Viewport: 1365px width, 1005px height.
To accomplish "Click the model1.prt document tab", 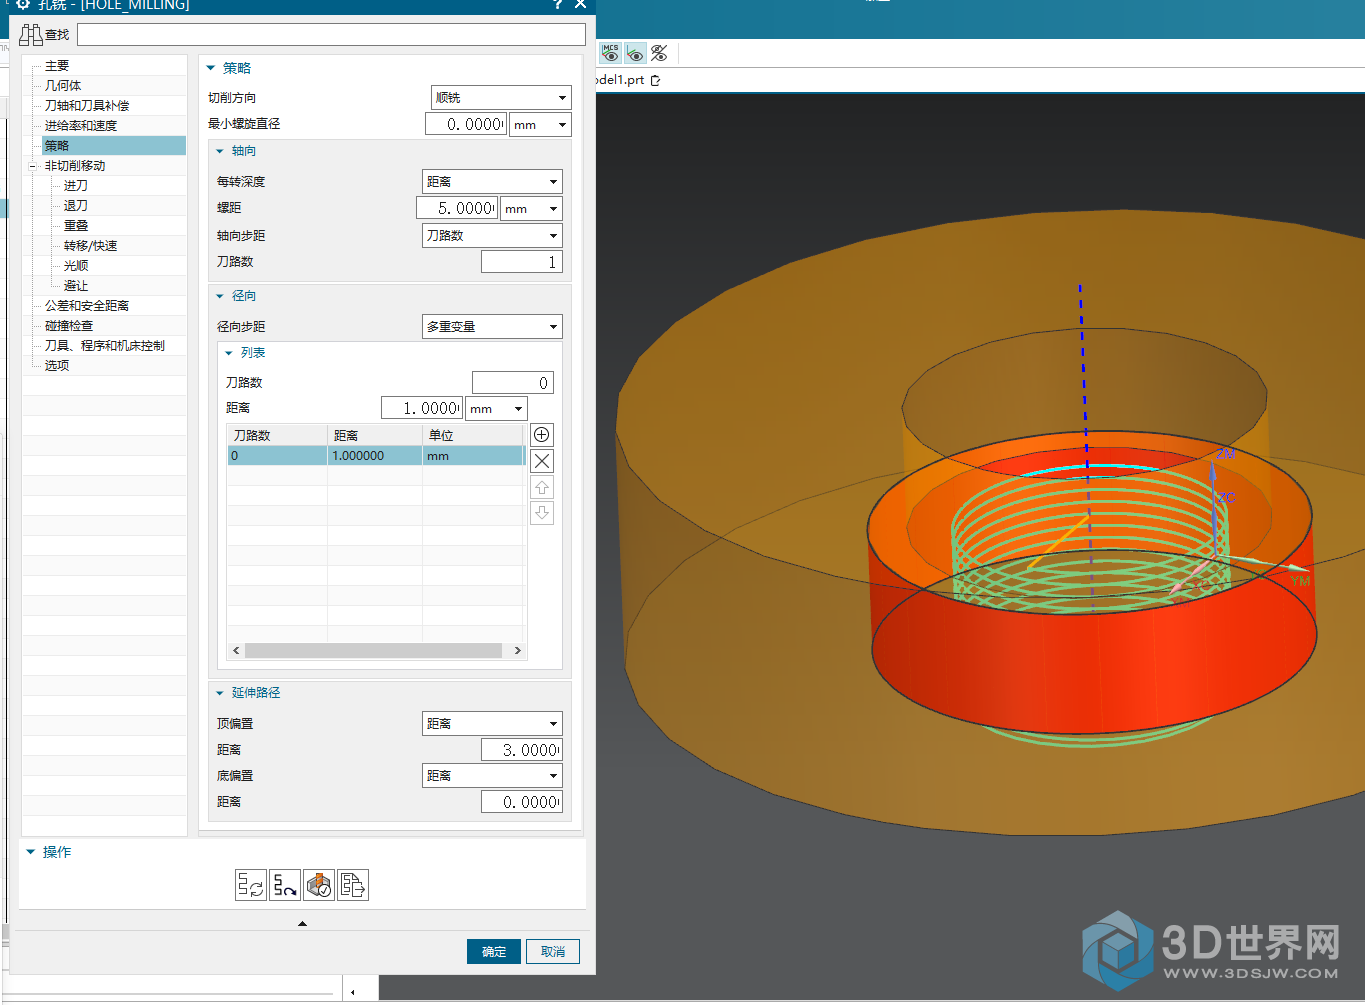I will pos(622,80).
